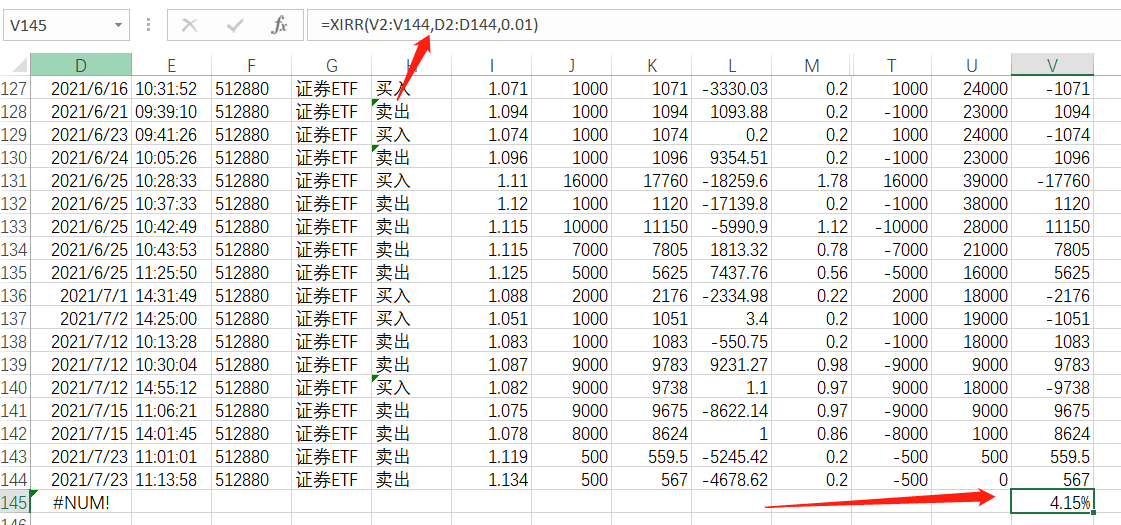Click 买入 cell in row 136

[412, 295]
